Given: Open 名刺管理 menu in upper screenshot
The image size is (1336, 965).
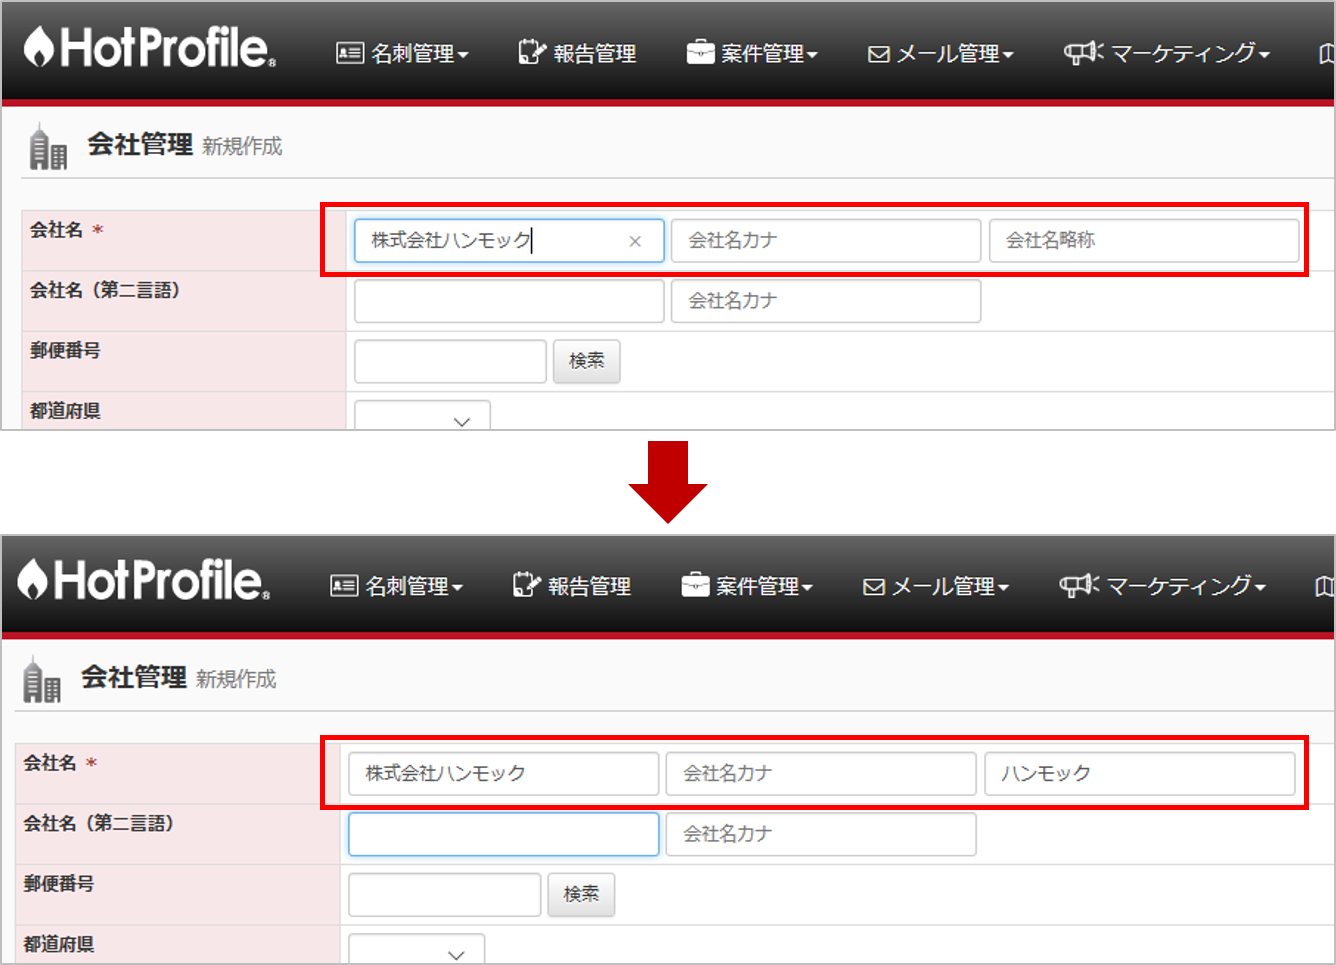Looking at the screenshot, I should tap(402, 53).
